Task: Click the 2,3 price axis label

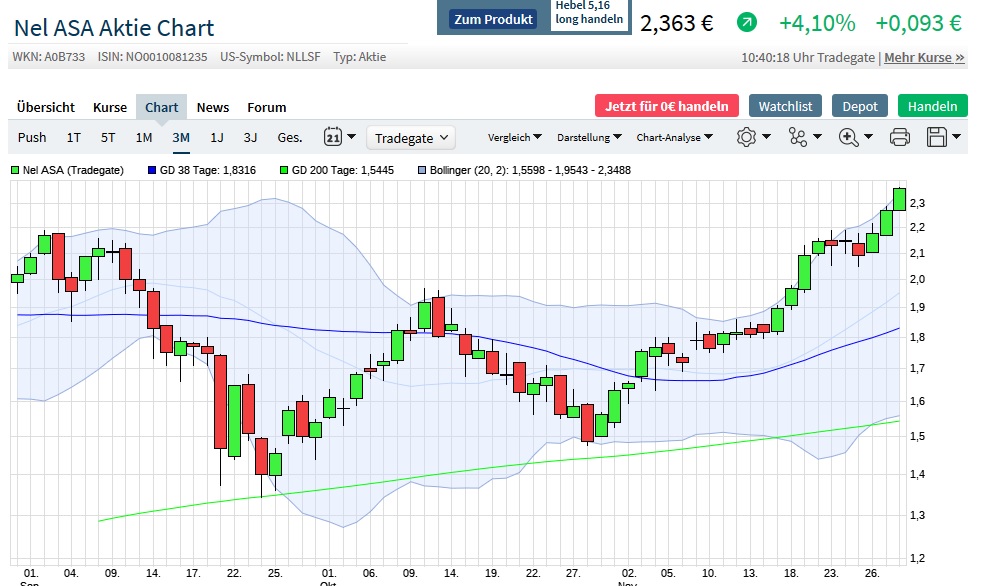Action: (917, 203)
